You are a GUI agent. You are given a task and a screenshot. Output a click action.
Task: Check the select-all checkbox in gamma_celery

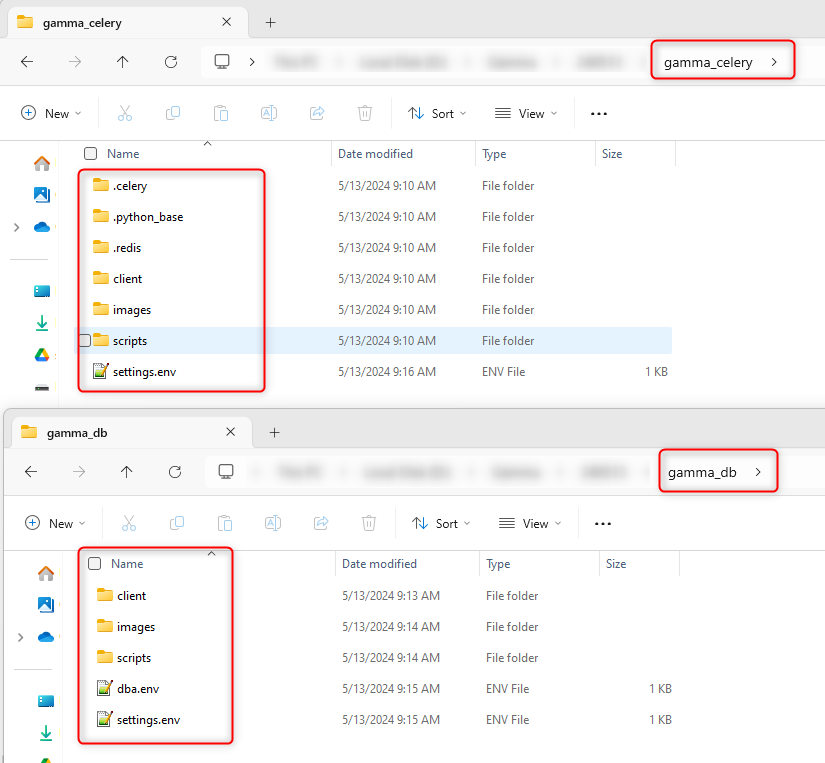(x=91, y=154)
